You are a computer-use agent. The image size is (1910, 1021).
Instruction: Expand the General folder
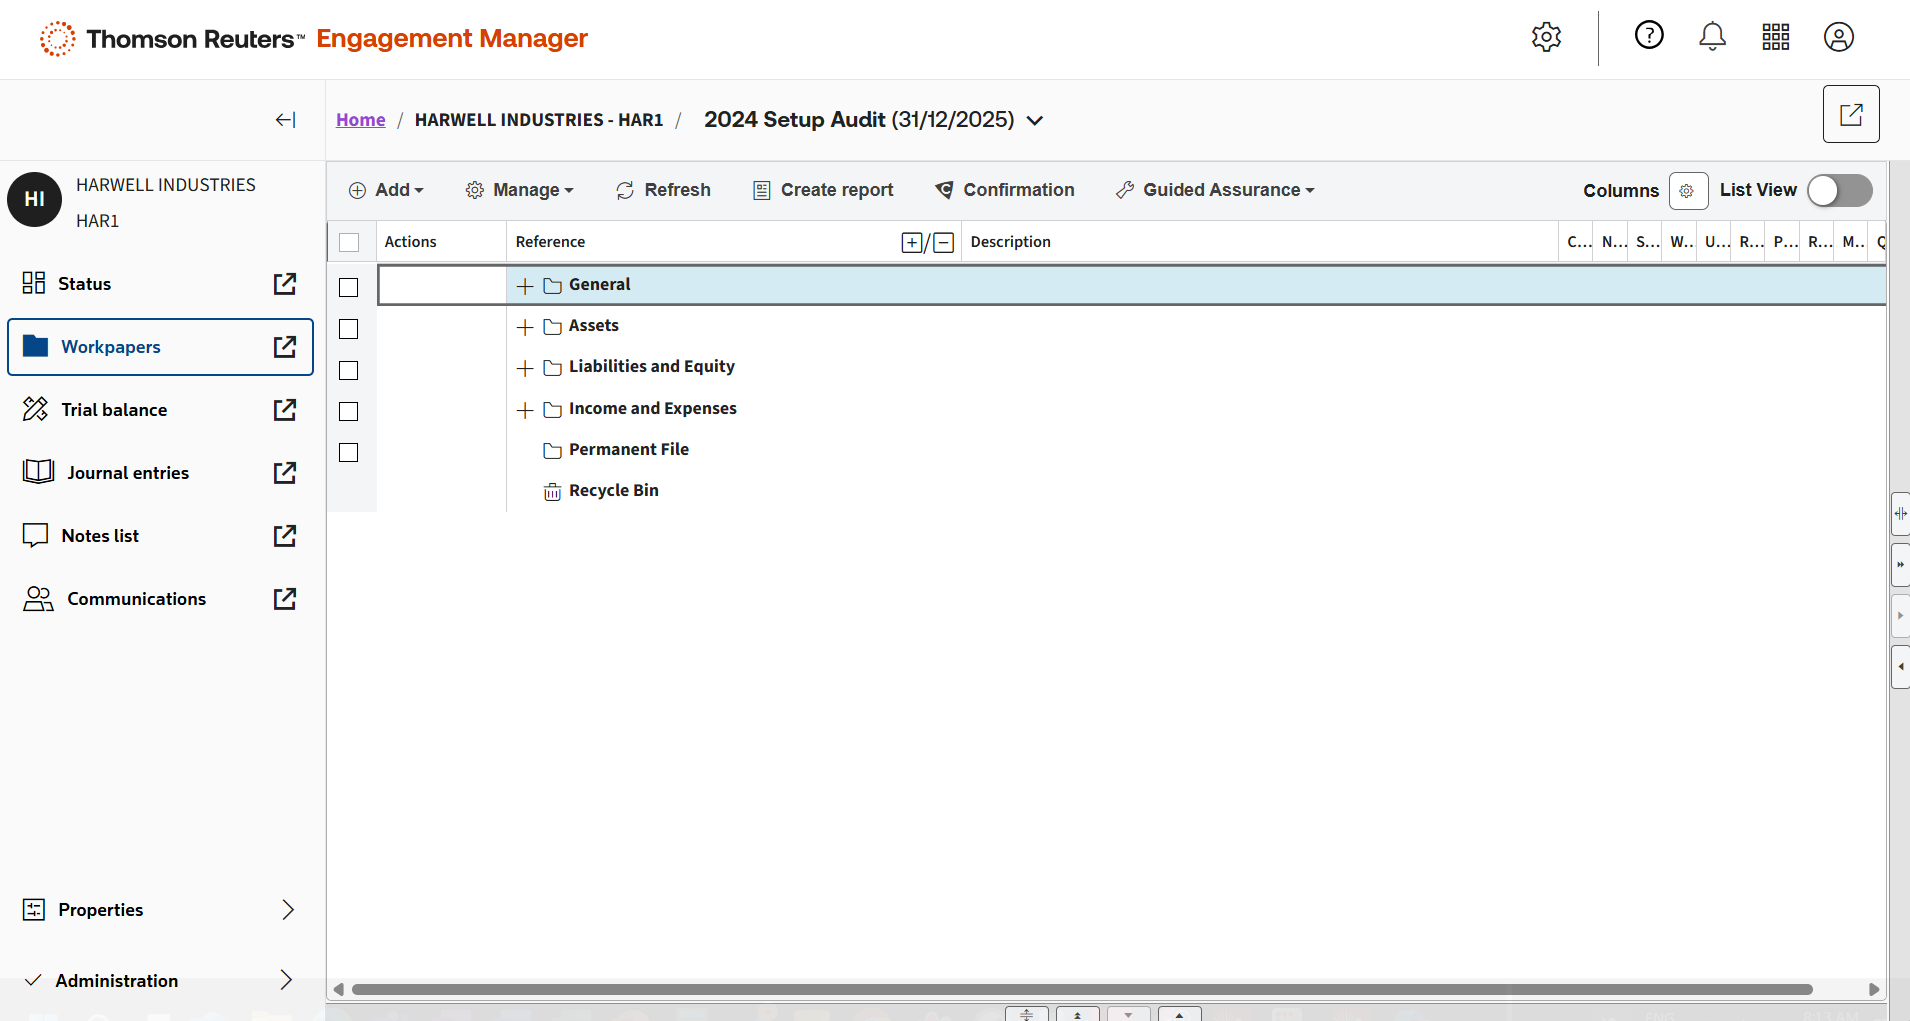pyautogui.click(x=525, y=286)
